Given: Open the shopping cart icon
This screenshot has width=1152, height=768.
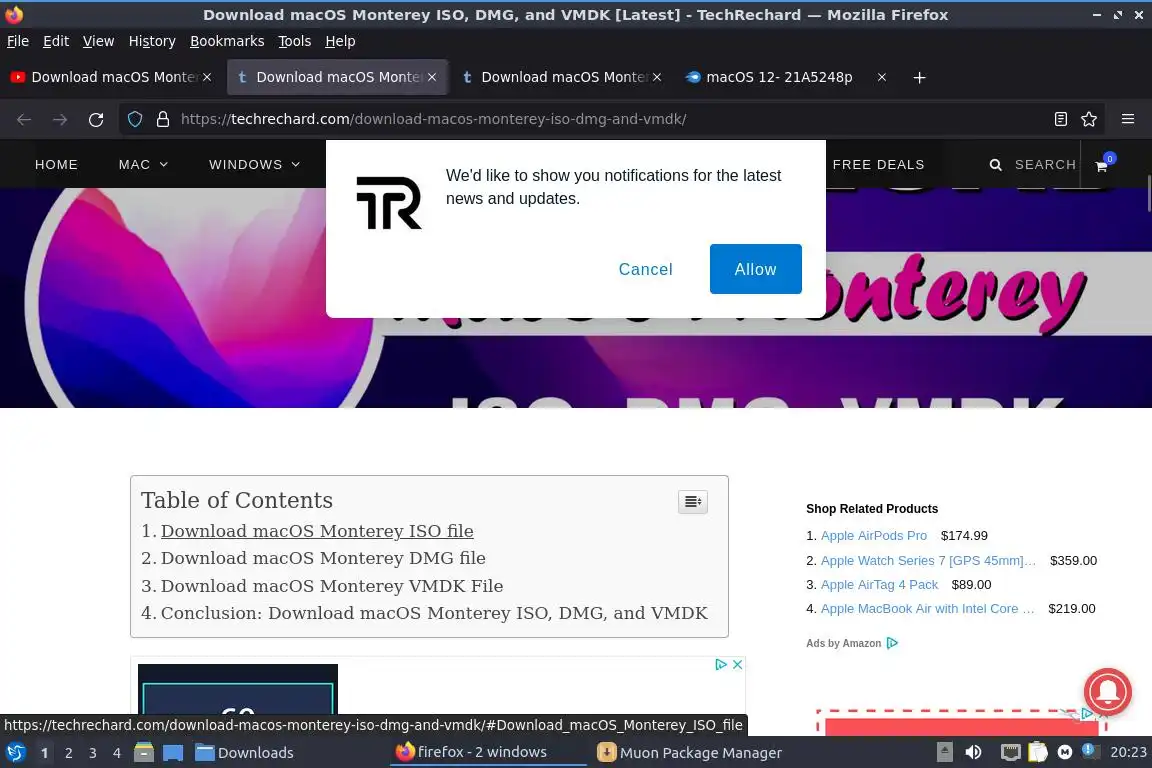Looking at the screenshot, I should click(1101, 166).
